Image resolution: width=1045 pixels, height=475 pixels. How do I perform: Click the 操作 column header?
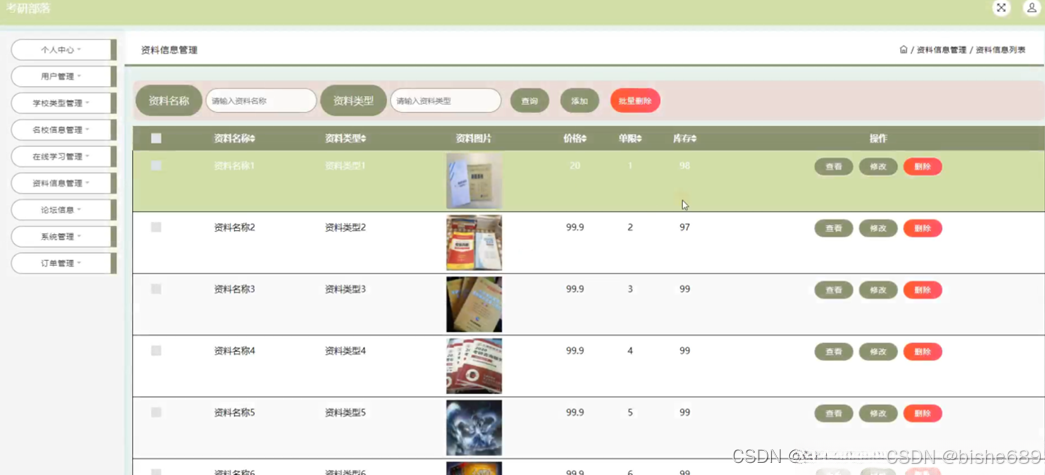(x=878, y=139)
